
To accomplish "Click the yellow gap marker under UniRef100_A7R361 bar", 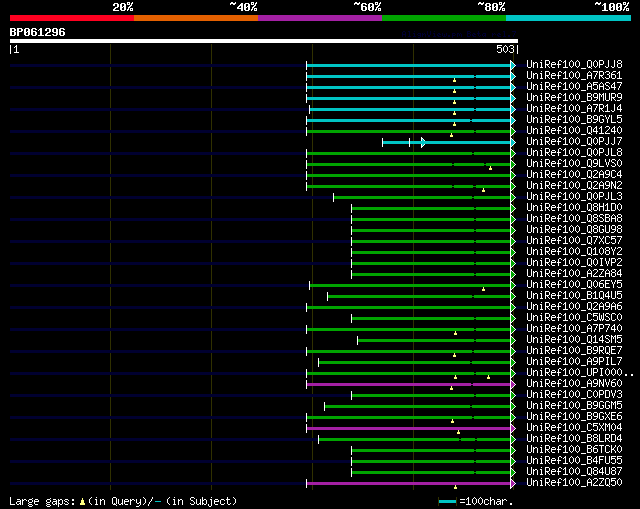I will 454,80.
